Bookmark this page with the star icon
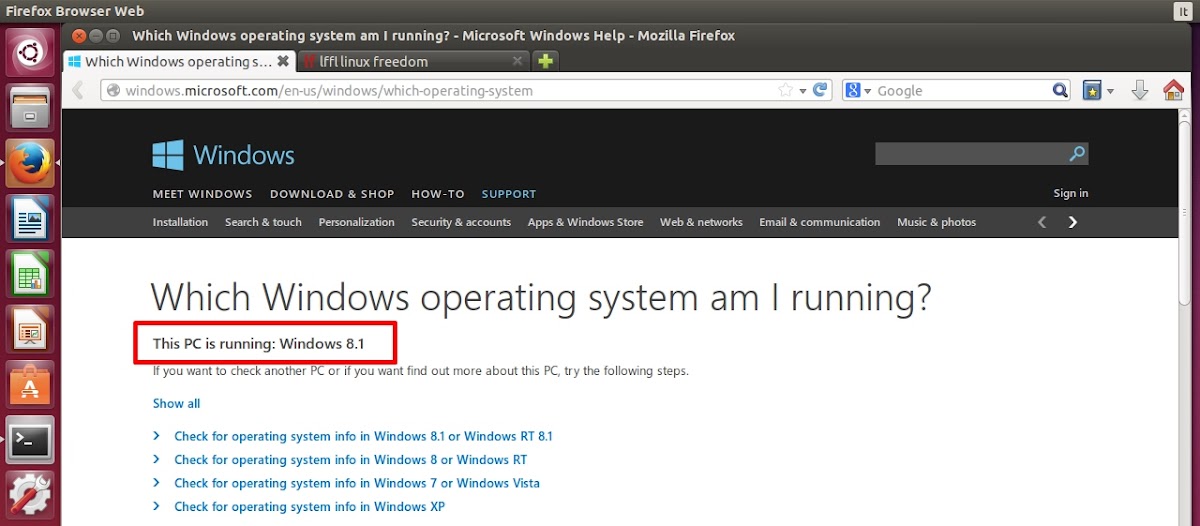 (x=786, y=90)
